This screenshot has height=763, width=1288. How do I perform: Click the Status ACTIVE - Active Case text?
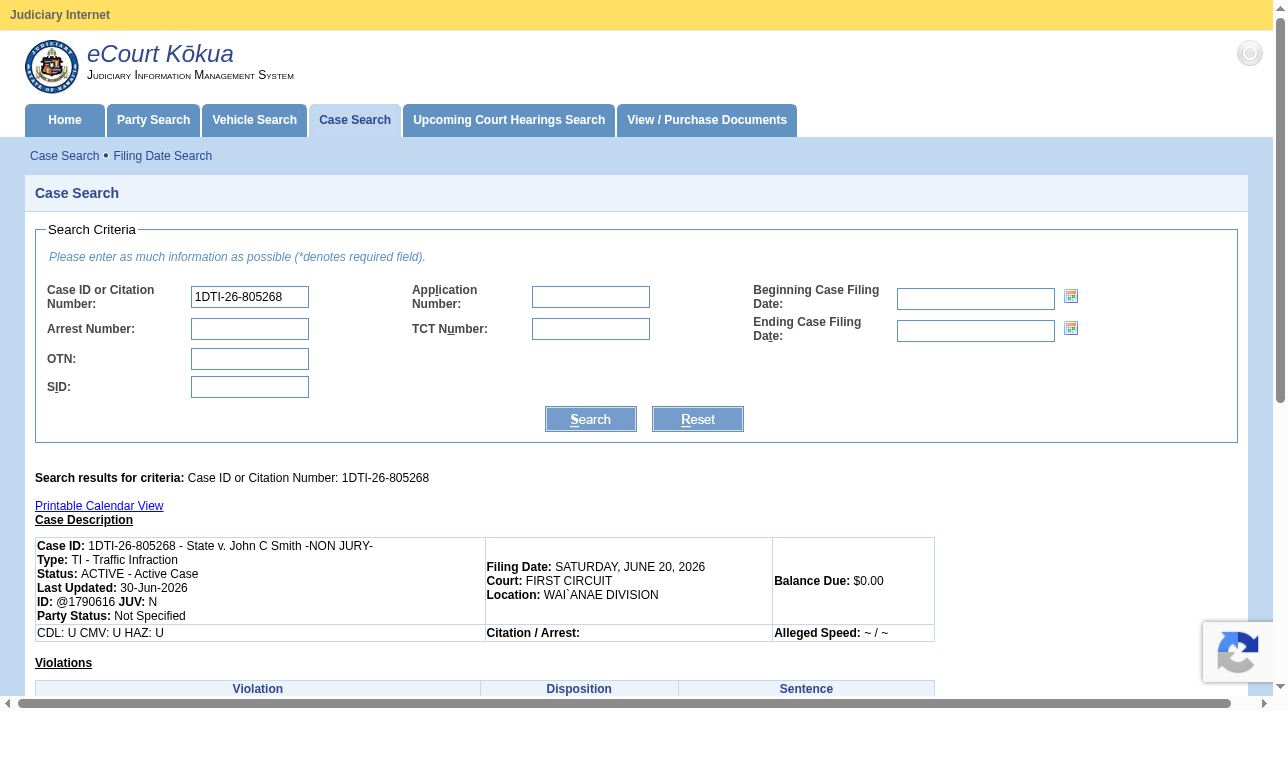pos(118,574)
